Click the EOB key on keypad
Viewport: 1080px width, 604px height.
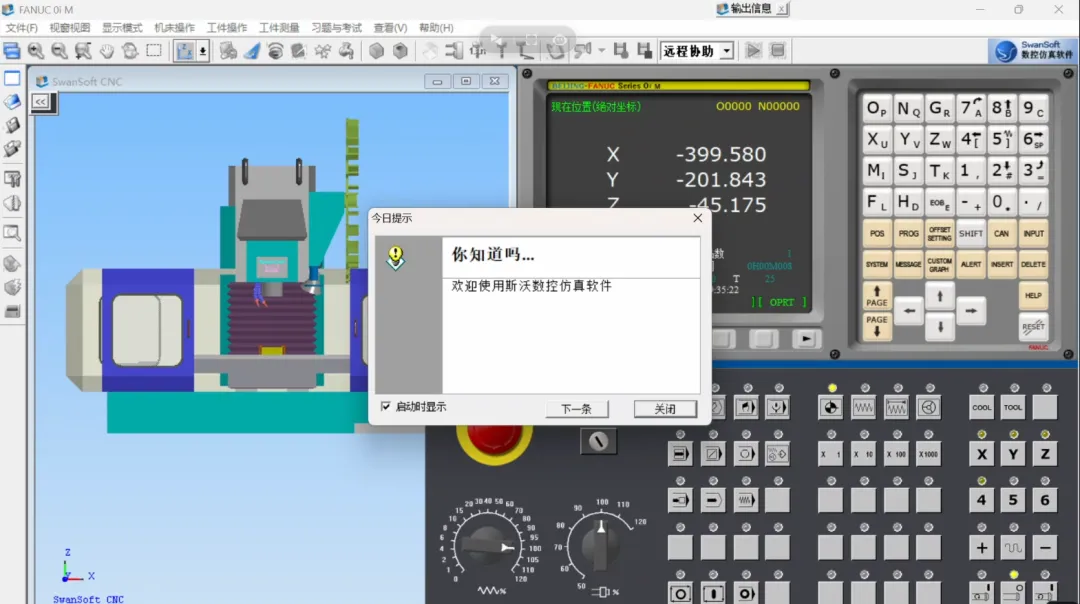click(939, 203)
